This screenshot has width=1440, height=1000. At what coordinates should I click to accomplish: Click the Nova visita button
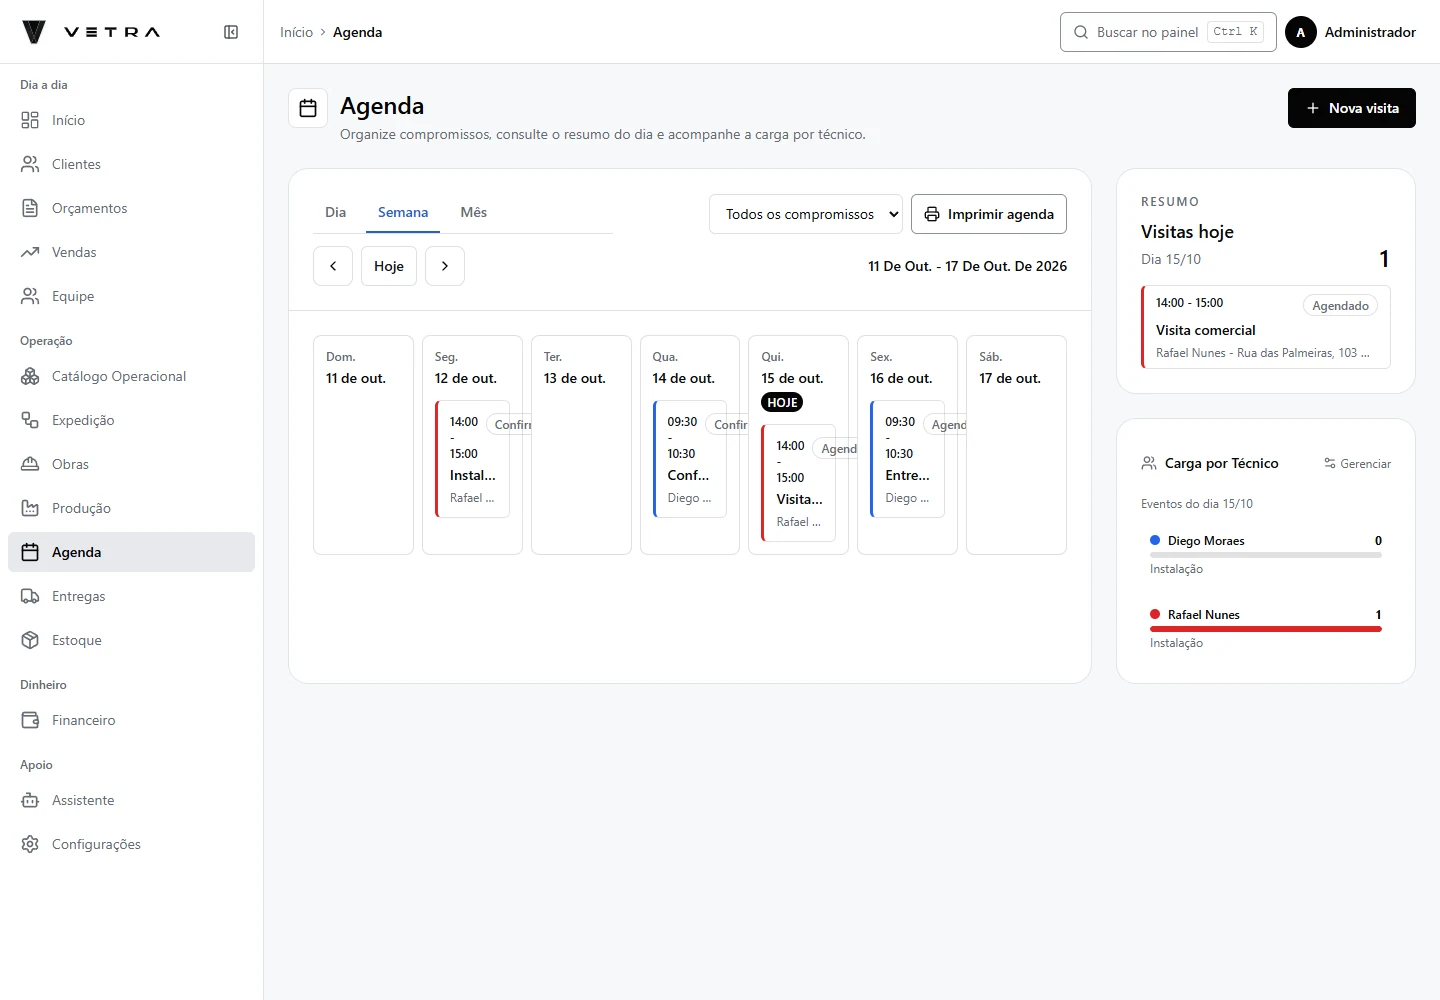pyautogui.click(x=1352, y=108)
